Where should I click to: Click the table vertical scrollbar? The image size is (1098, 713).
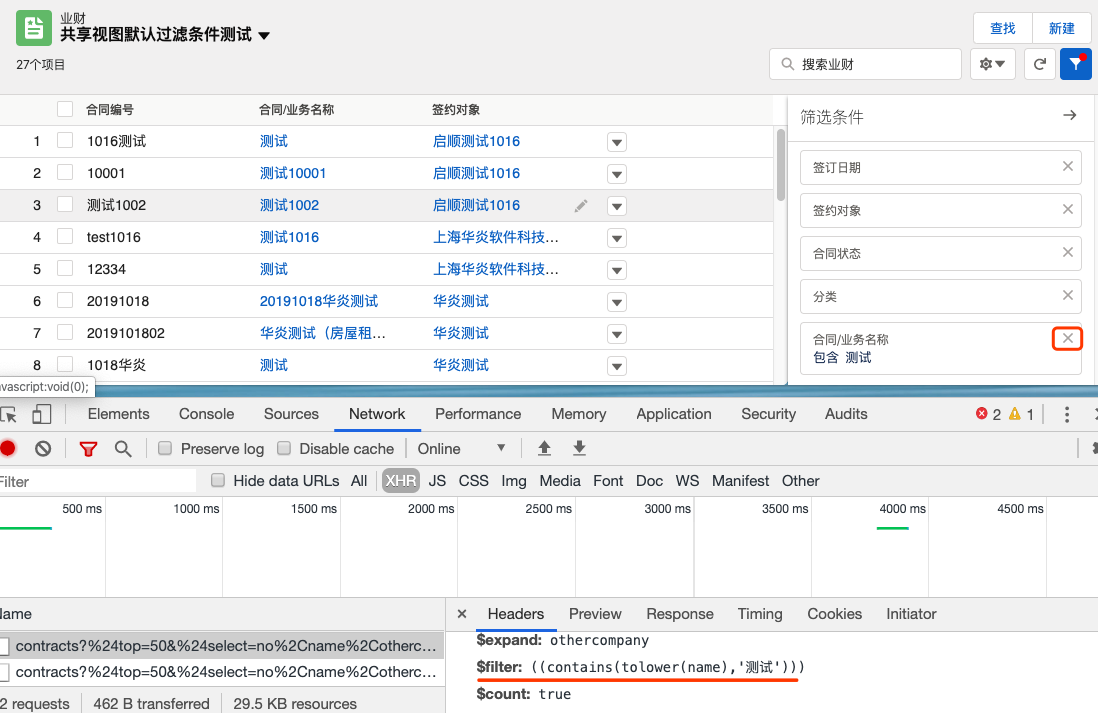click(x=780, y=165)
